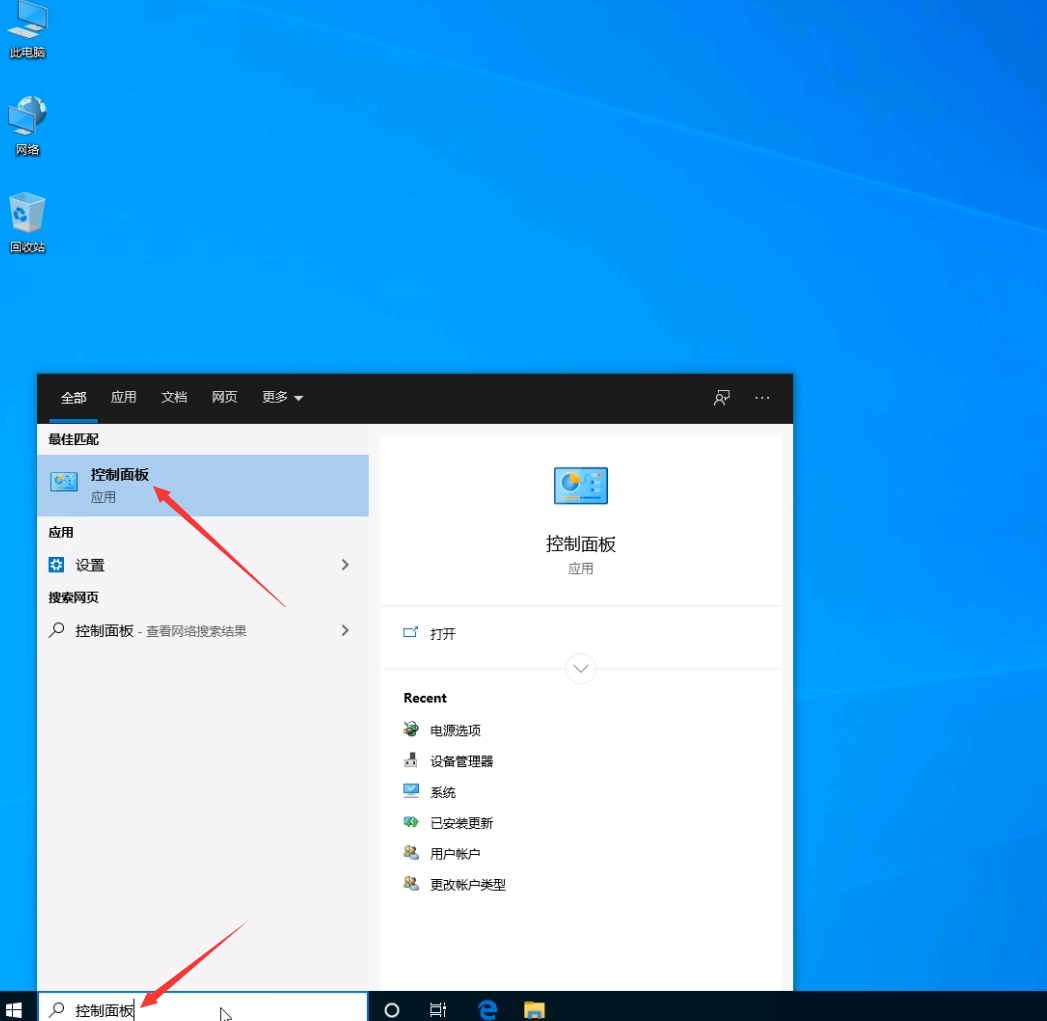Switch to the 文档 tab
The height and width of the screenshot is (1021, 1047).
(174, 397)
